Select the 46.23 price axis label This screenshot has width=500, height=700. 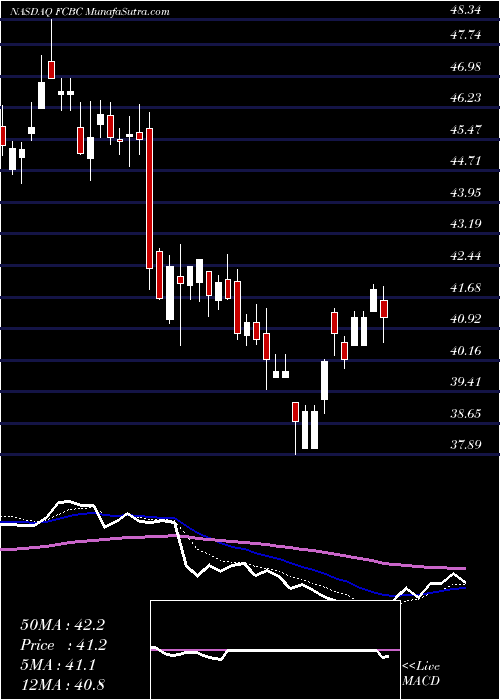(x=465, y=98)
